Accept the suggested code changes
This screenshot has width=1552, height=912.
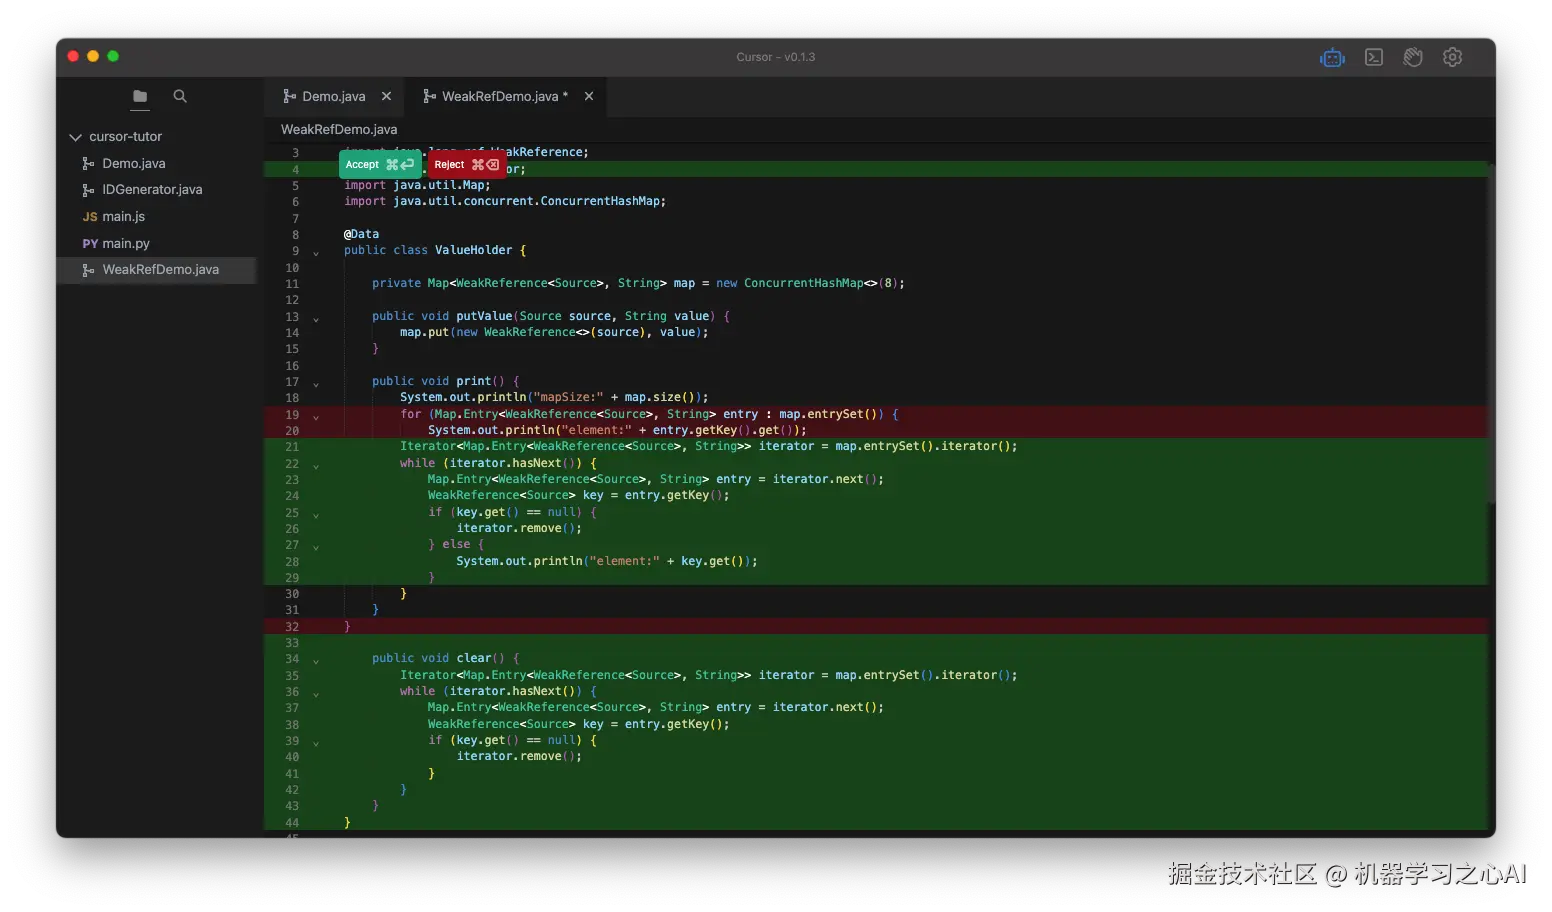click(x=379, y=164)
